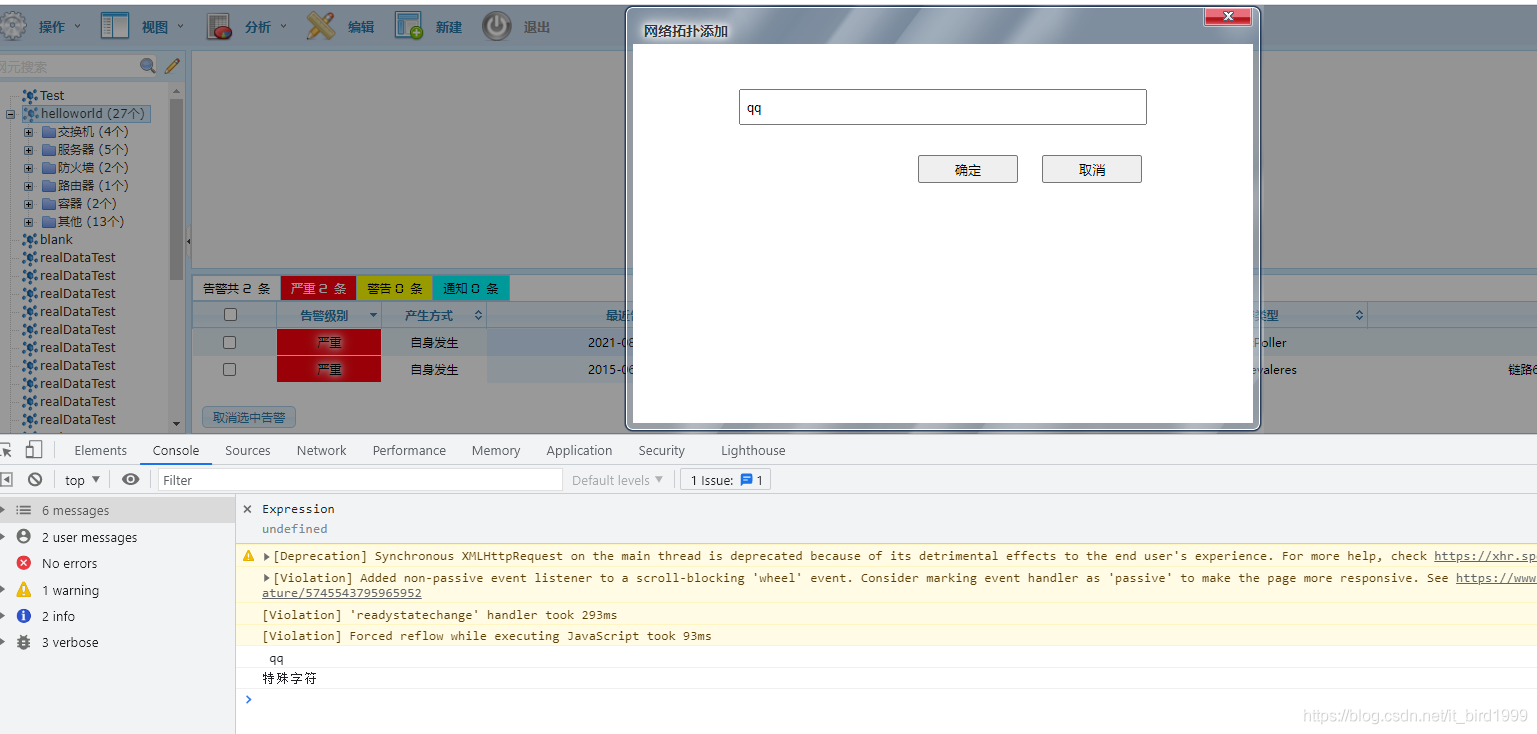Image resolution: width=1537 pixels, height=734 pixels.
Task: Toggle the select-all checkbox in alarm table header
Action: (x=229, y=314)
